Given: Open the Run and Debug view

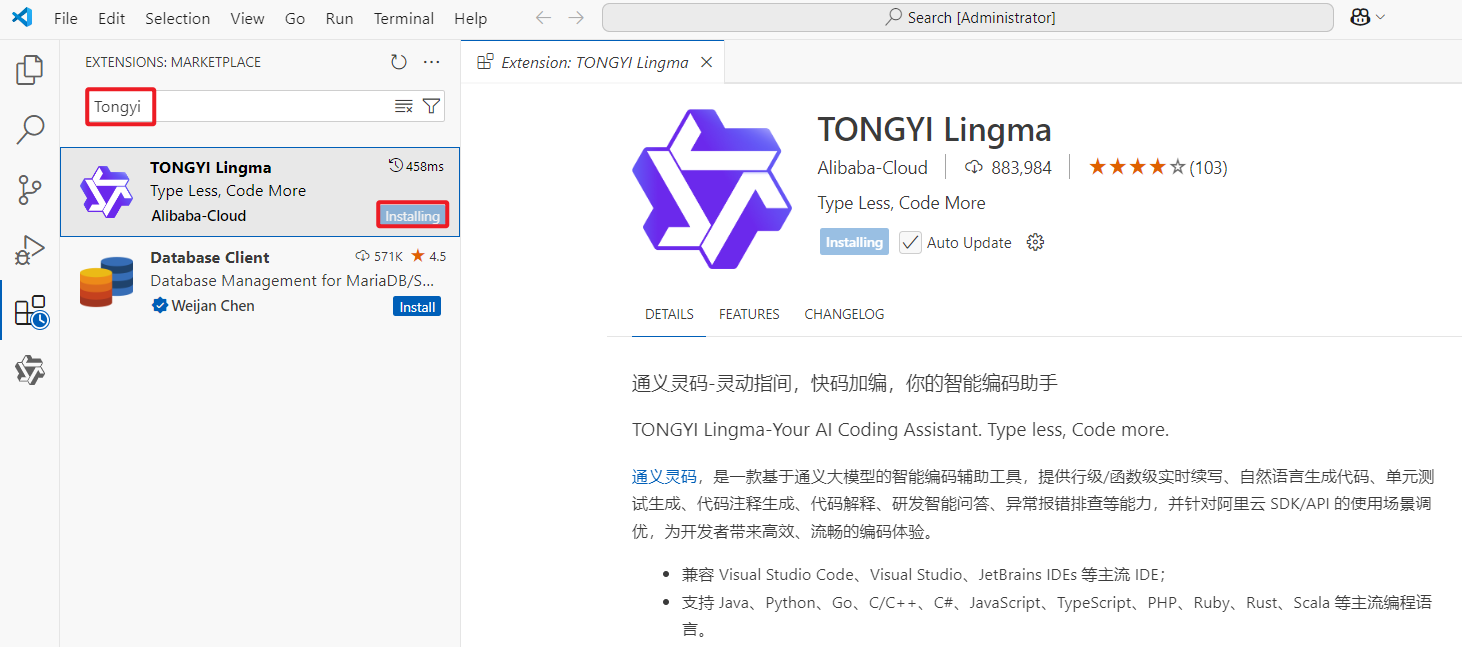Looking at the screenshot, I should click(30, 250).
